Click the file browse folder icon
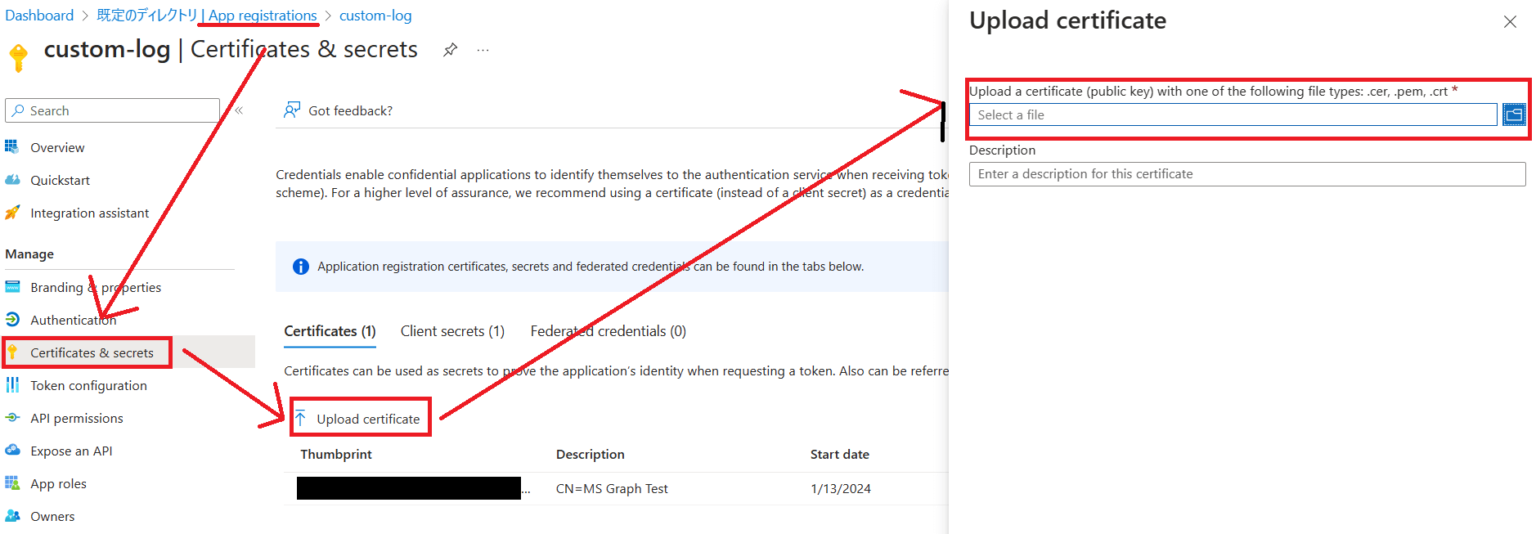The width and height of the screenshot is (1536, 534). tap(1514, 115)
